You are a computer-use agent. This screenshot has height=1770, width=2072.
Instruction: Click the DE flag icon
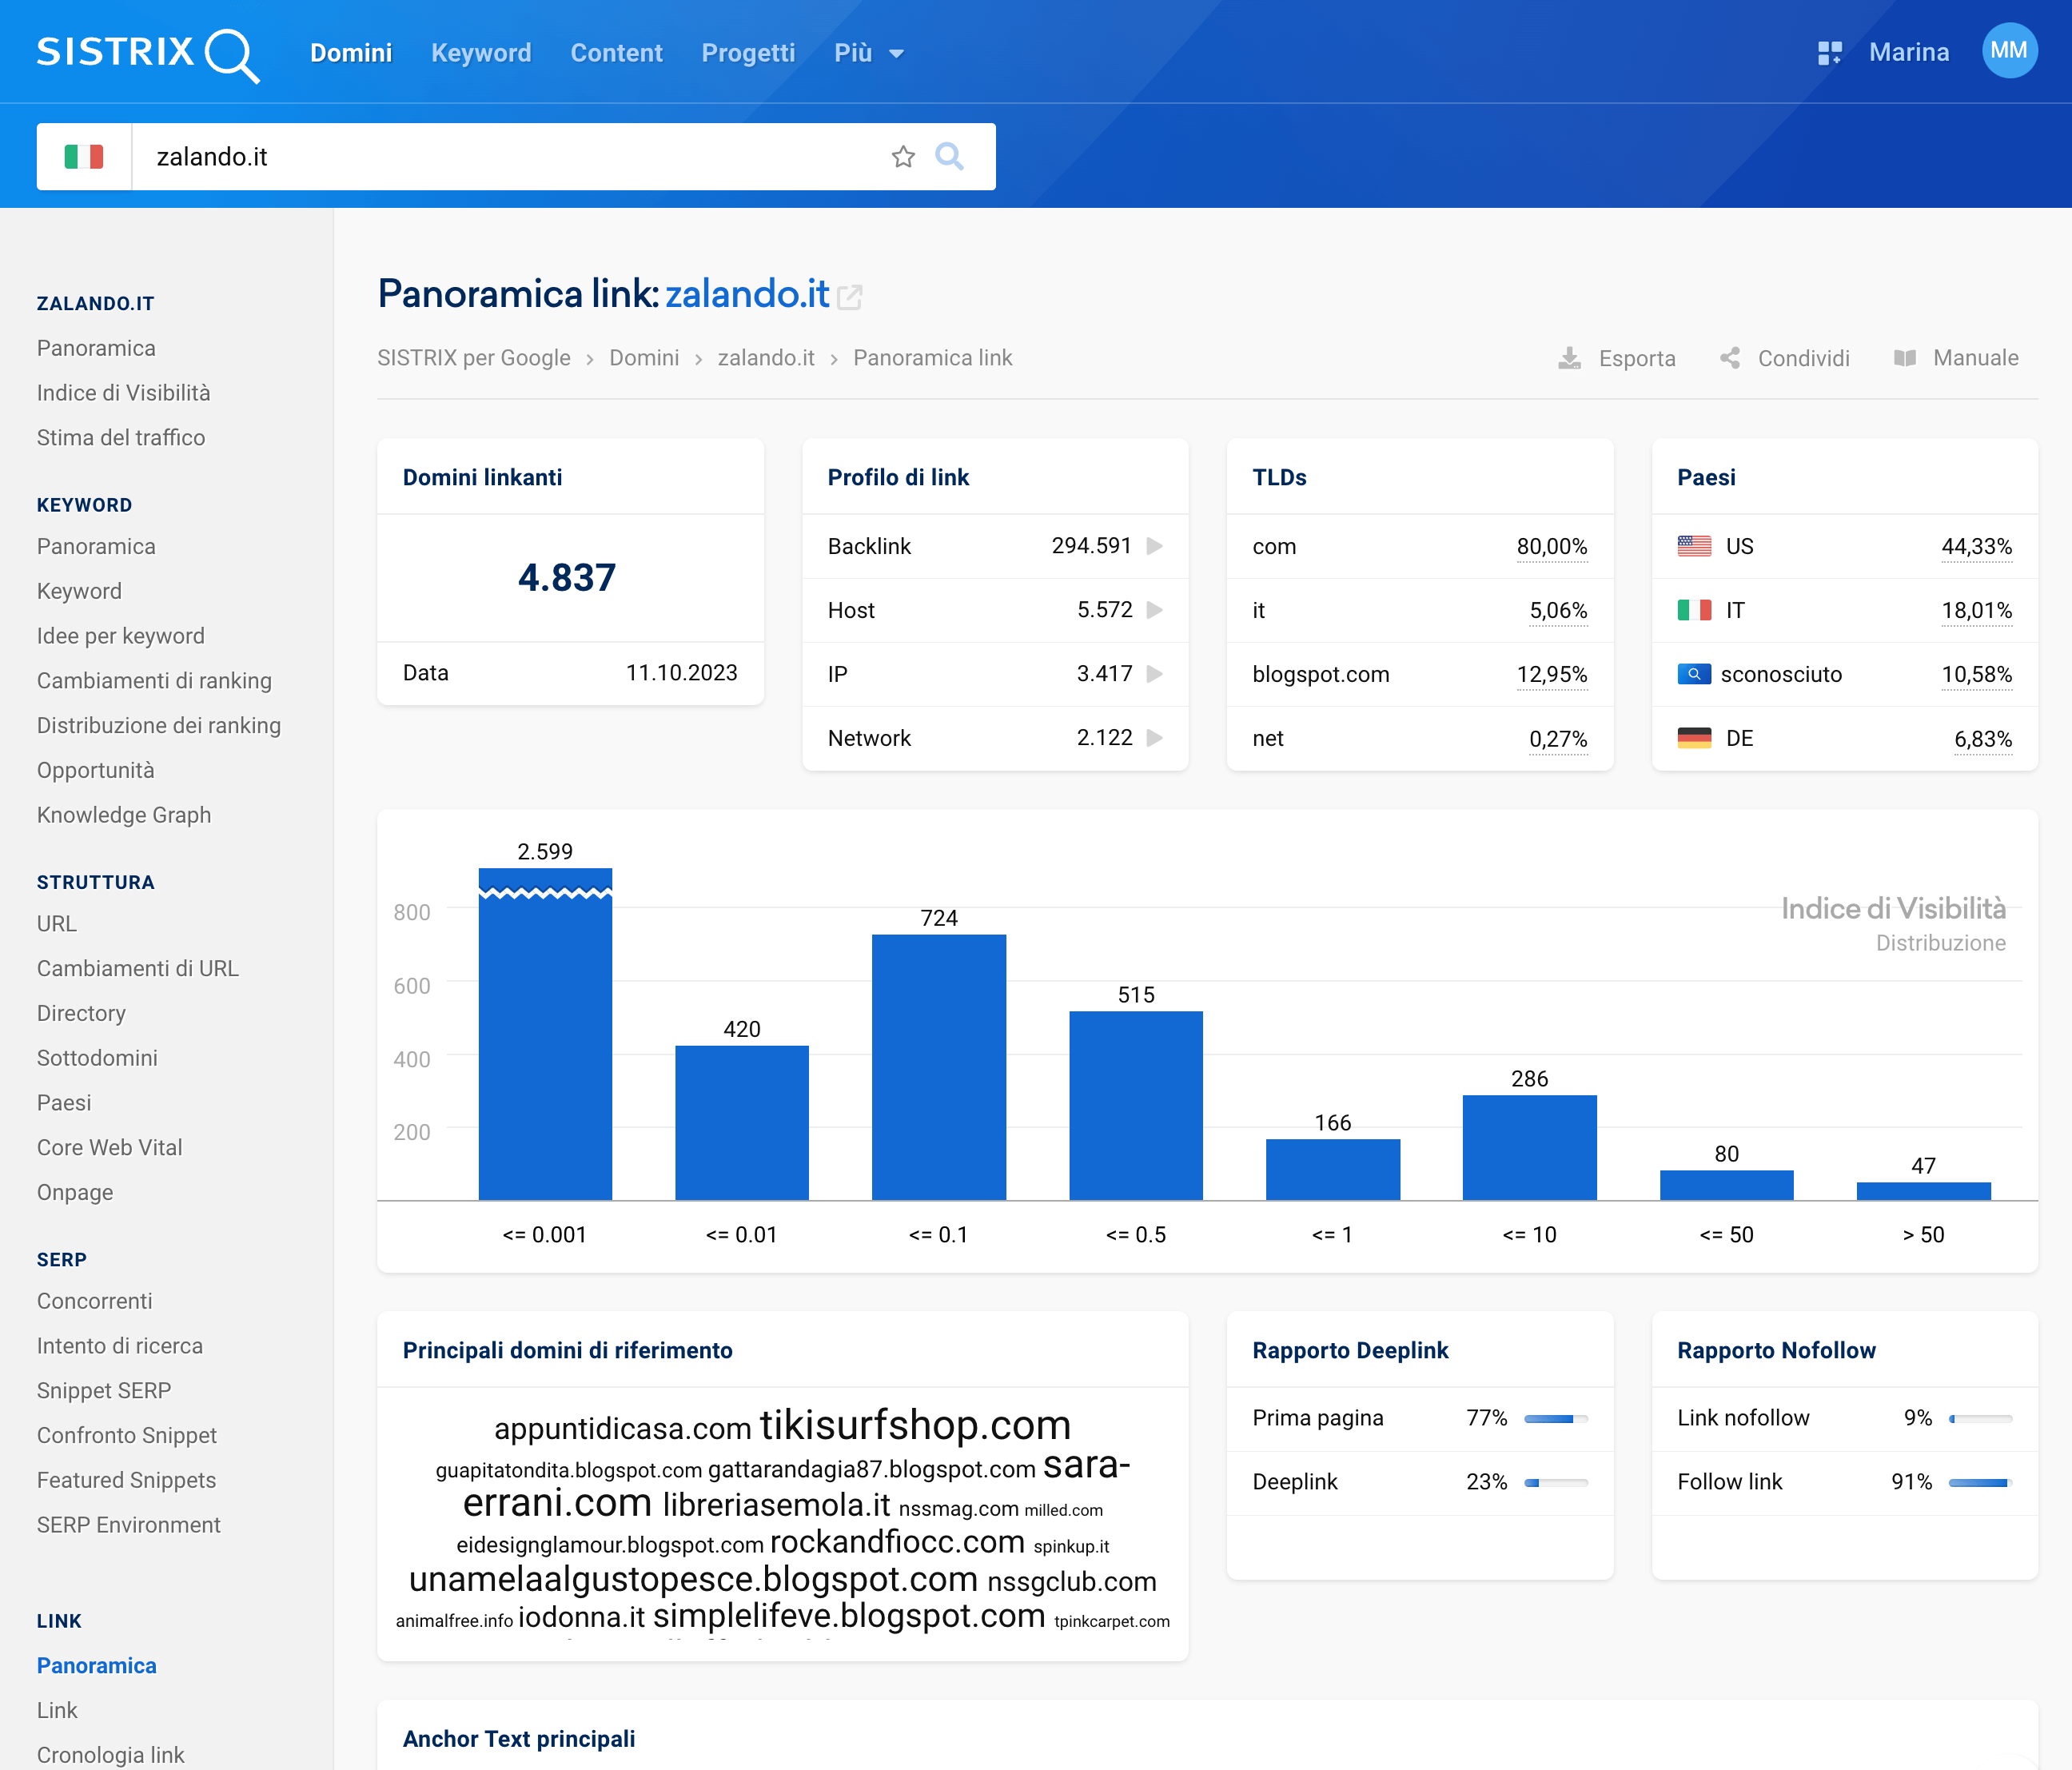coord(1694,738)
